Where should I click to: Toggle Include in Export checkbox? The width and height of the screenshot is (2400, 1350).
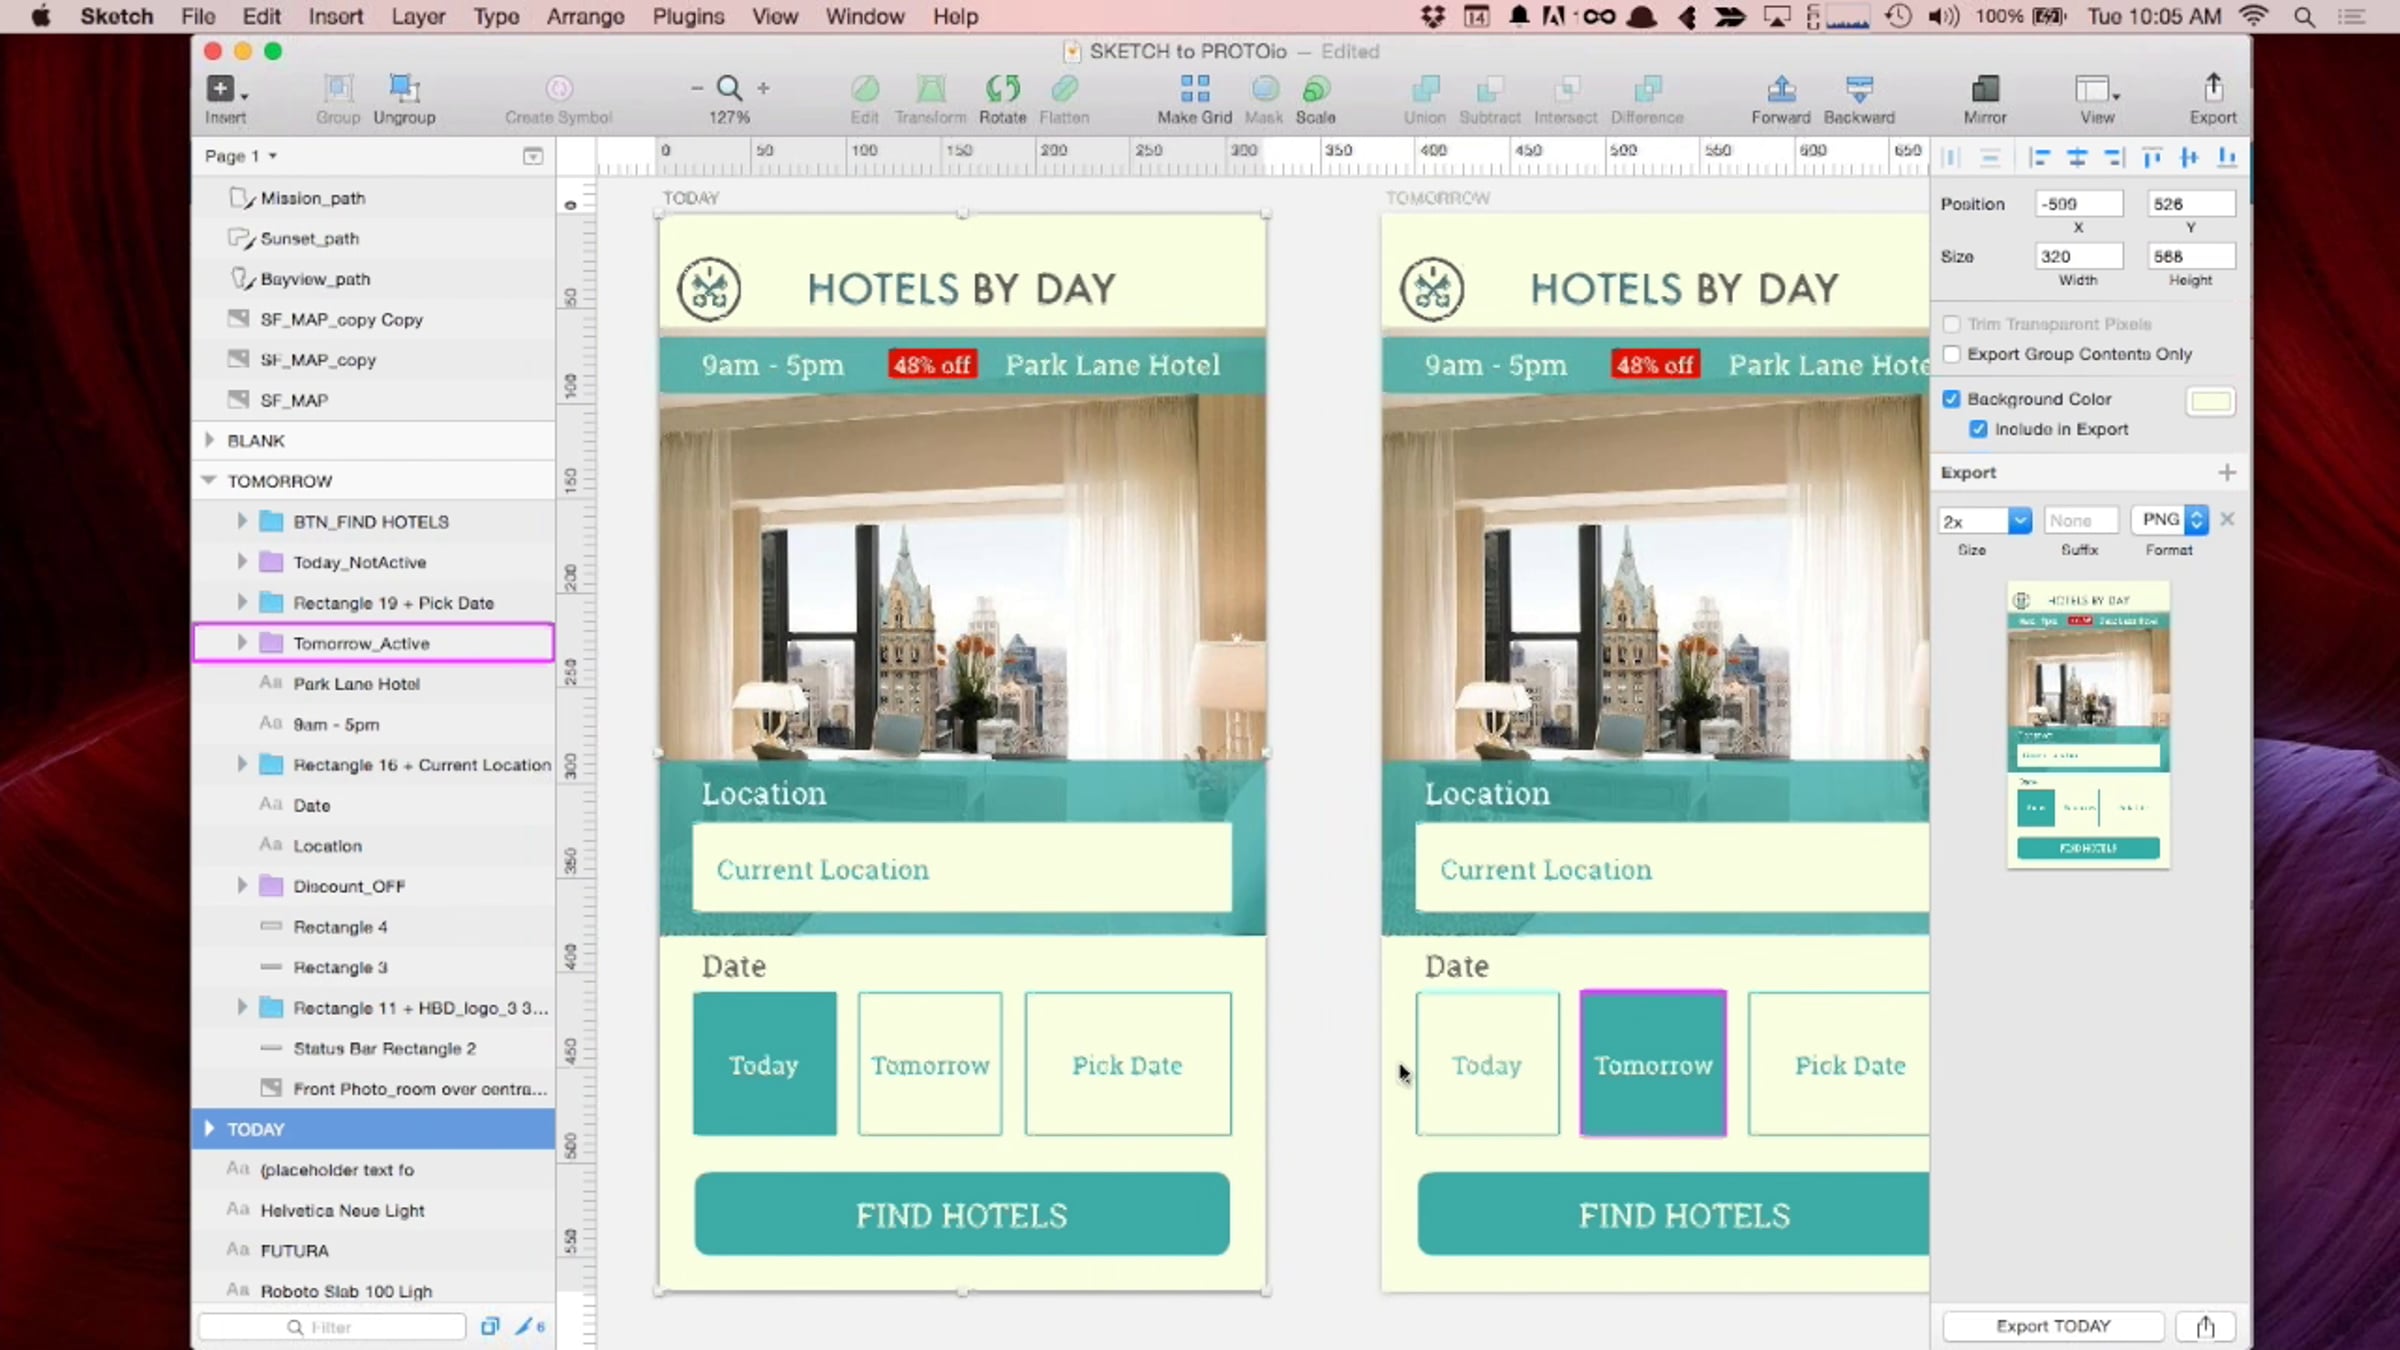(1978, 429)
